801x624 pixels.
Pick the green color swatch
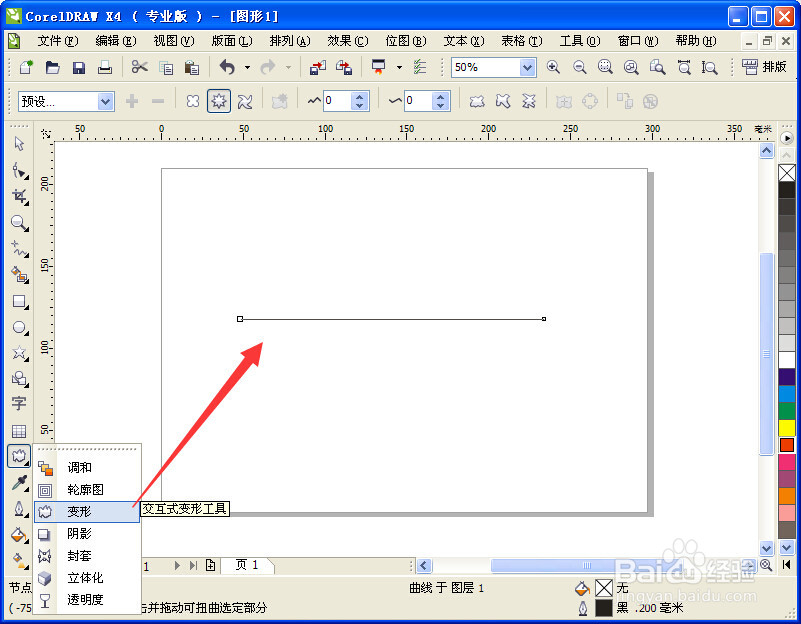pos(787,411)
